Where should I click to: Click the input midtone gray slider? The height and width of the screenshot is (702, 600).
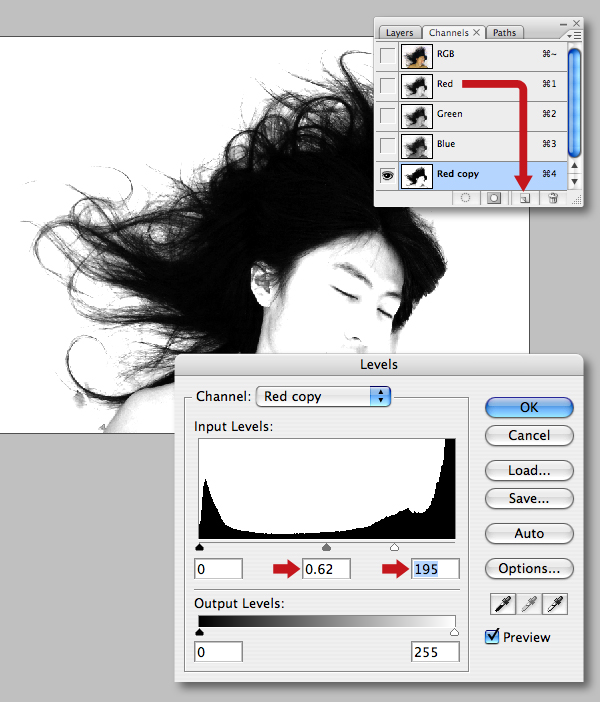[x=326, y=547]
